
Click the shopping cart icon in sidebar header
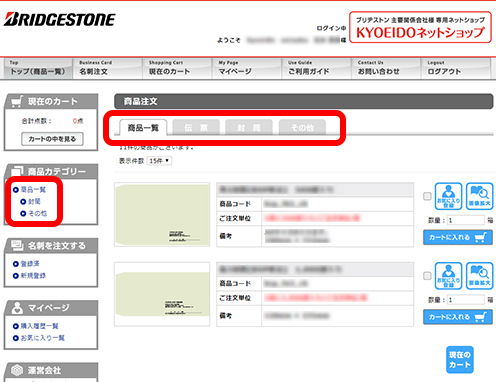[x=17, y=101]
